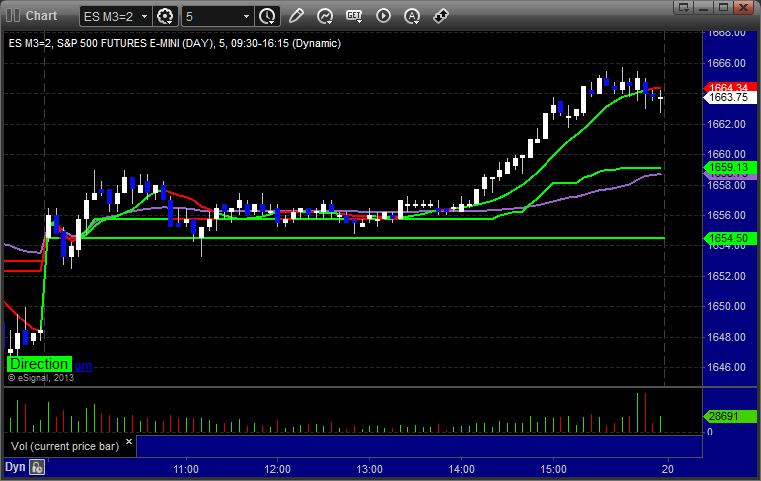761x481 pixels.
Task: Click the circular arrow refresh icon
Action: 325,16
